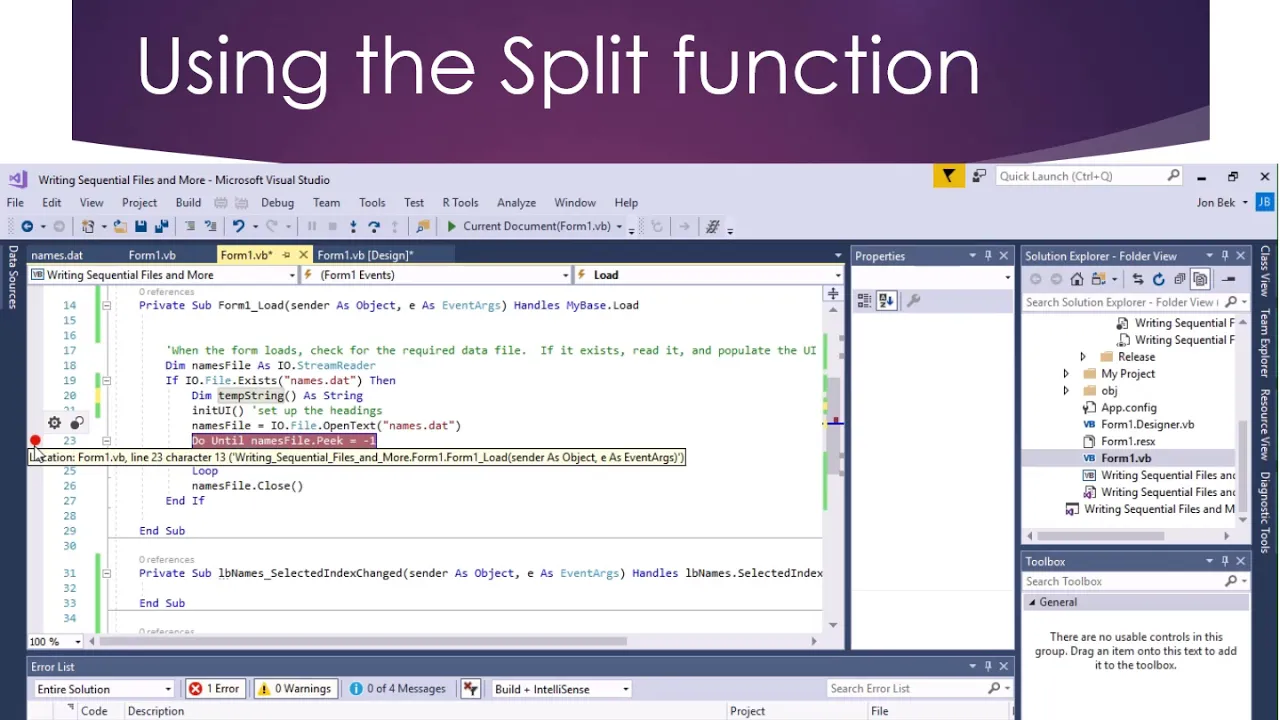This screenshot has height=720, width=1280.
Task: Open the Build menu
Action: pos(188,202)
